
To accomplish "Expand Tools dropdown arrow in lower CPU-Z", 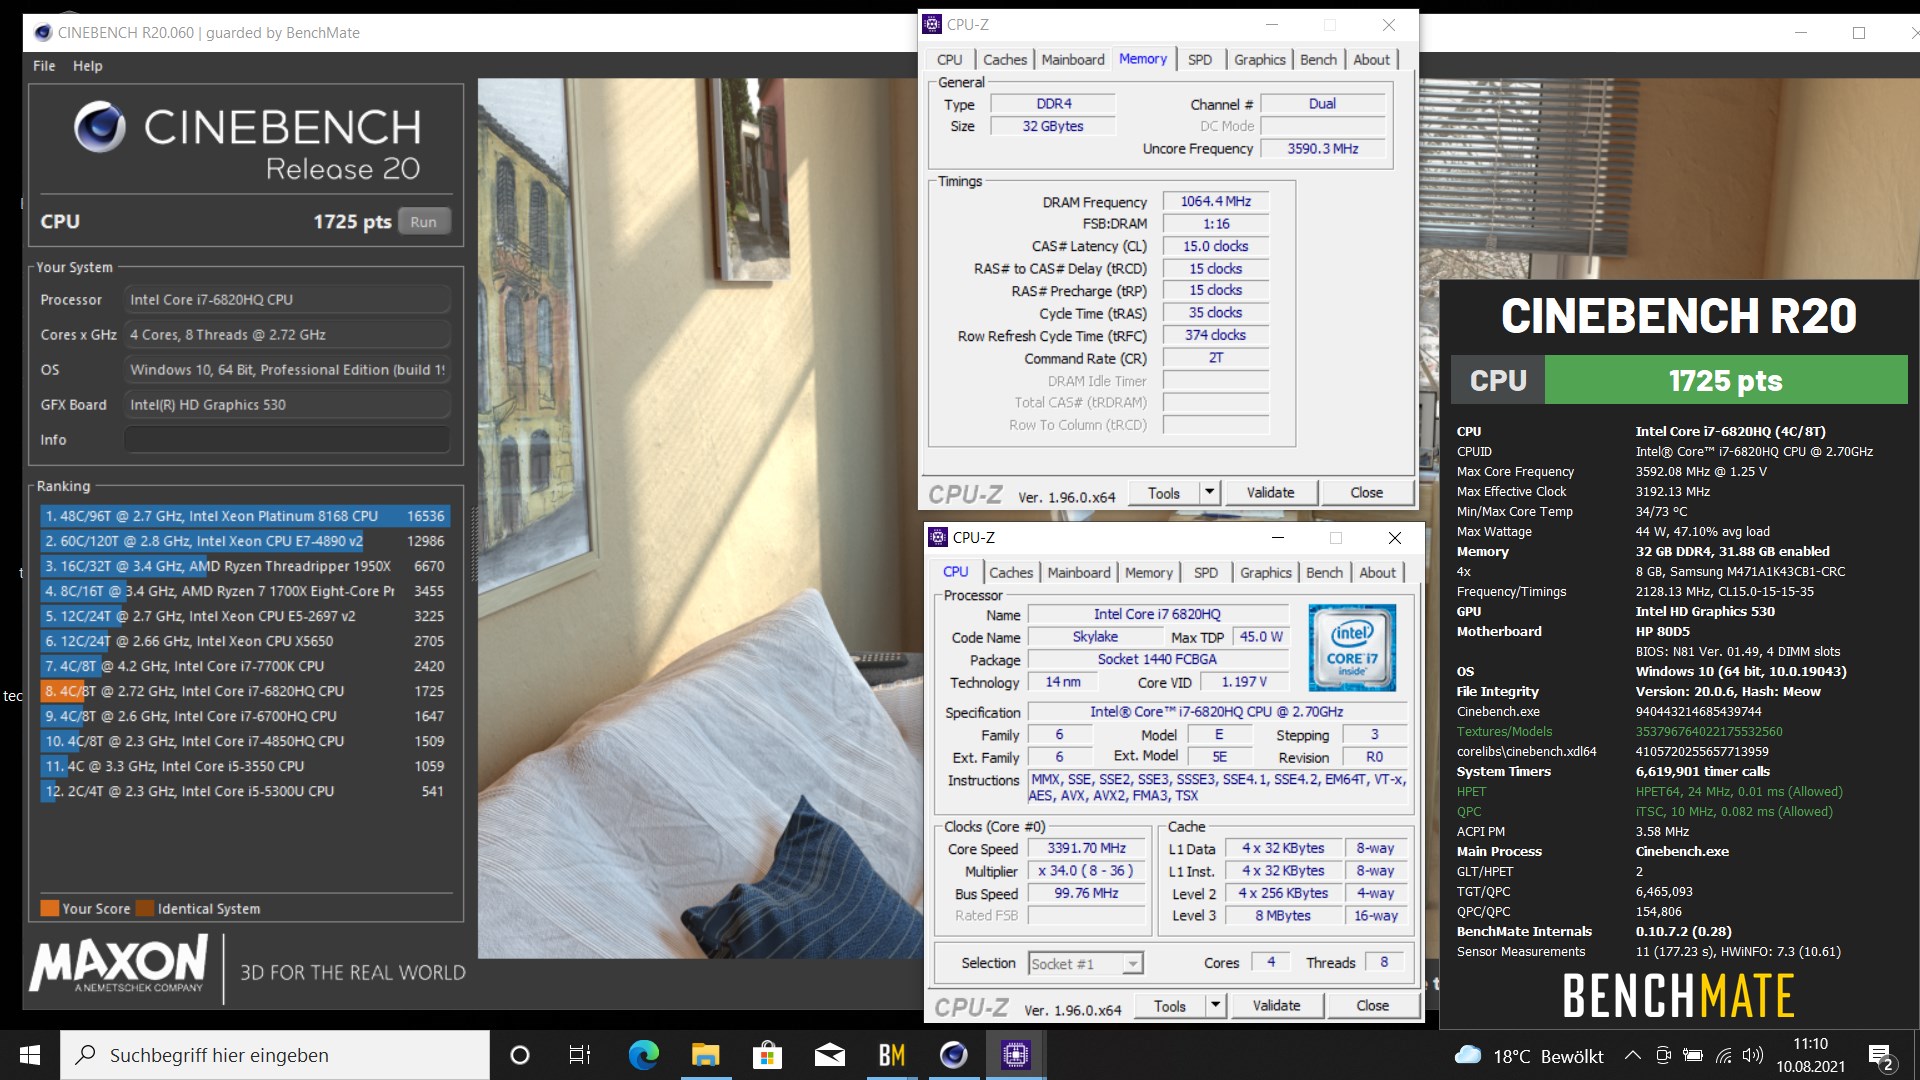I will [x=1215, y=1006].
